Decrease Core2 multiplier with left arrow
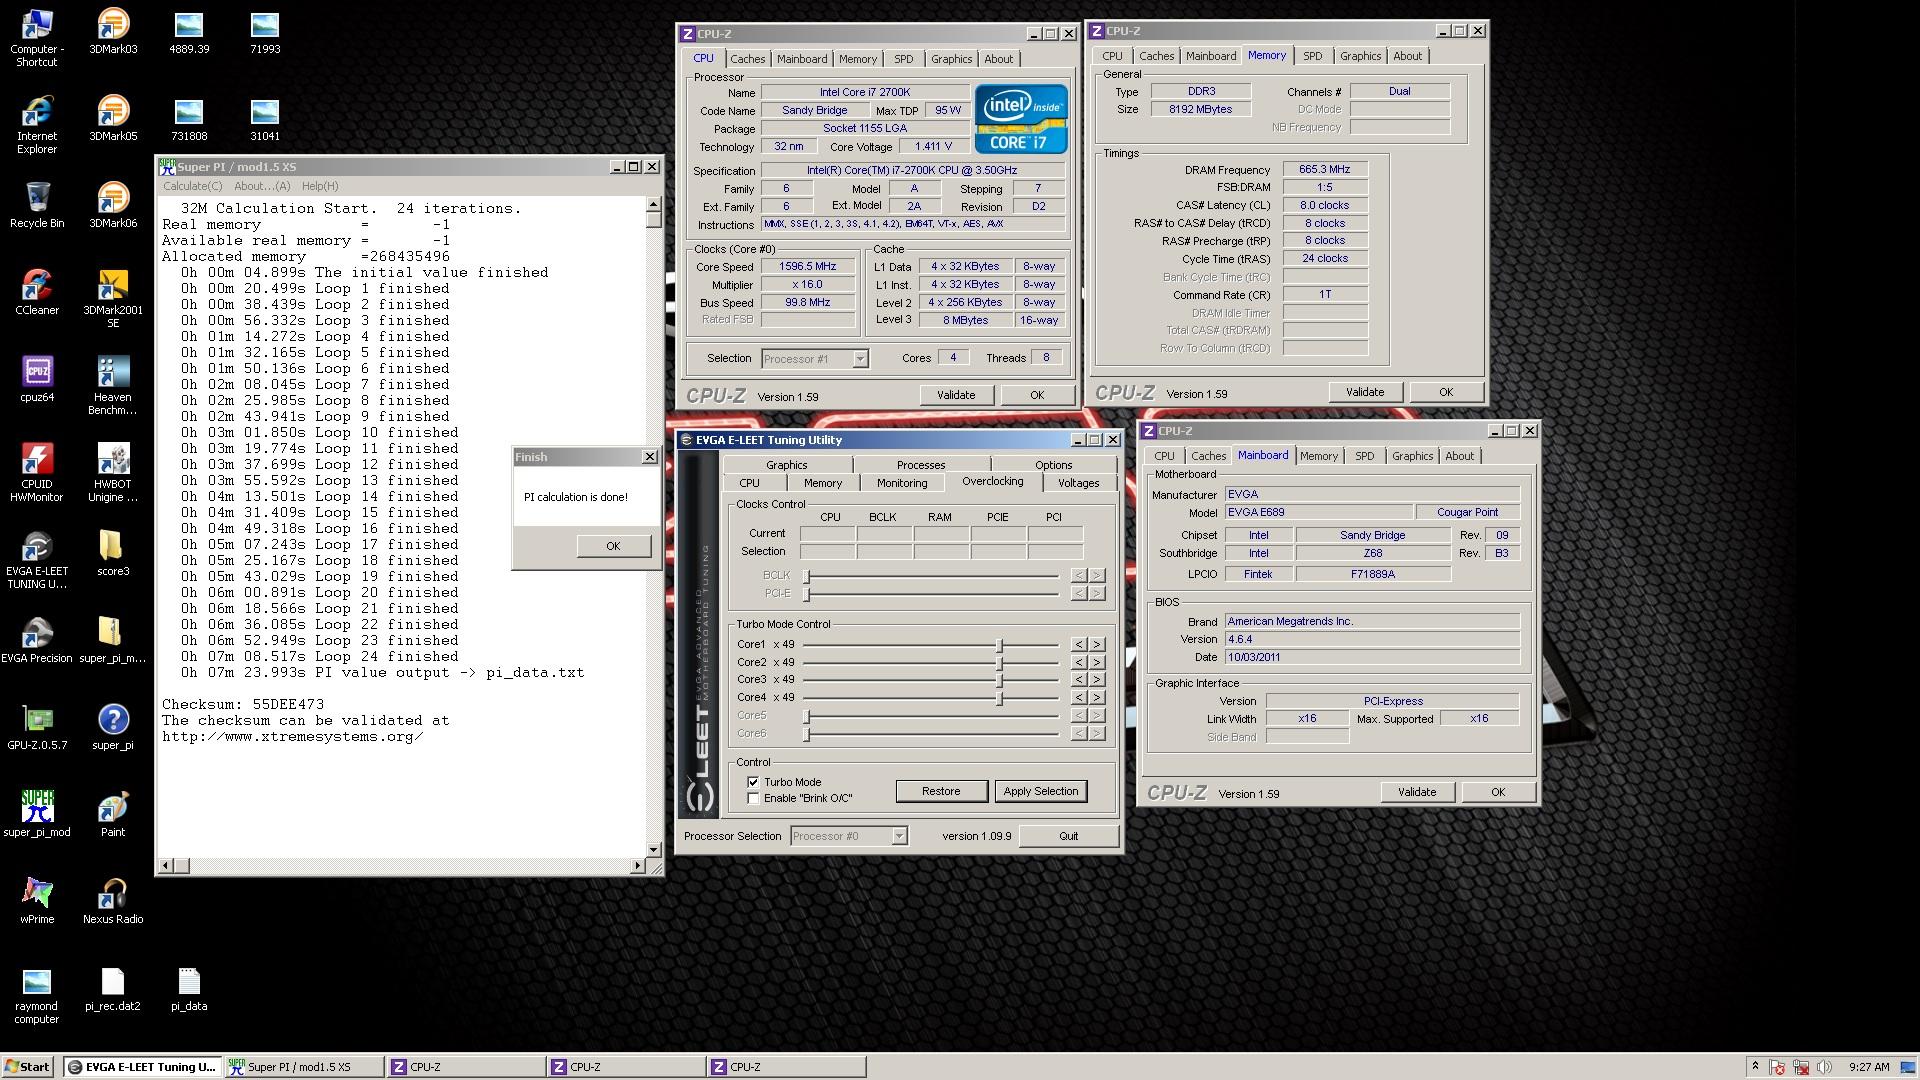This screenshot has width=1920, height=1080. [1079, 662]
